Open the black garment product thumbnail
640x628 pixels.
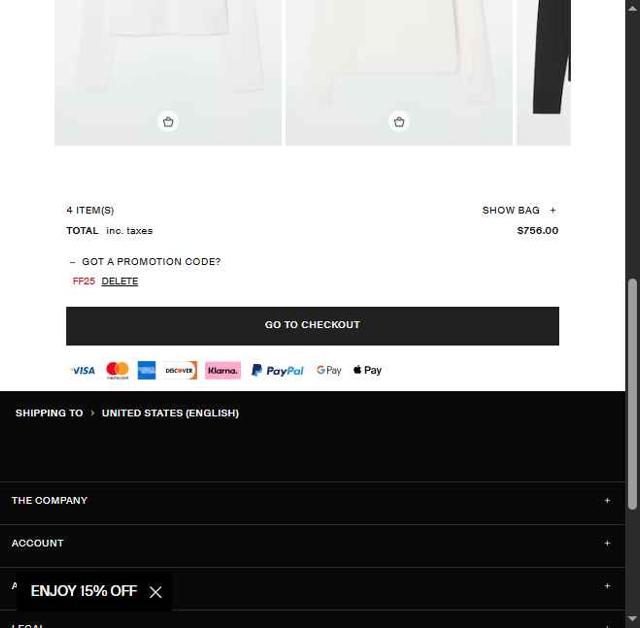click(x=544, y=73)
